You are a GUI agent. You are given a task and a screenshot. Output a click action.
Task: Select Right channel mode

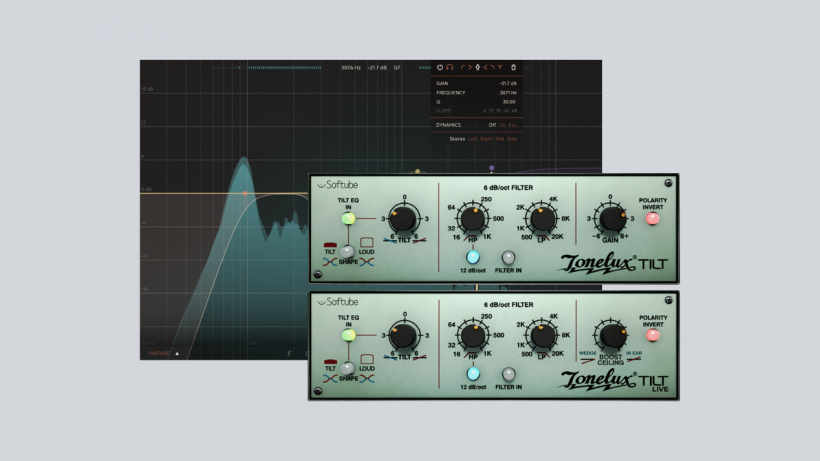[486, 139]
